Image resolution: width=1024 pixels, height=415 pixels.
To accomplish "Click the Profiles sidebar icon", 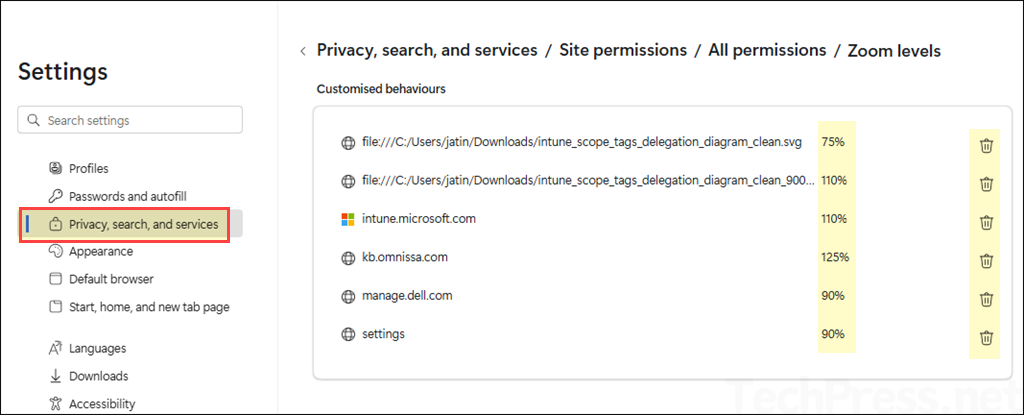I will point(56,168).
